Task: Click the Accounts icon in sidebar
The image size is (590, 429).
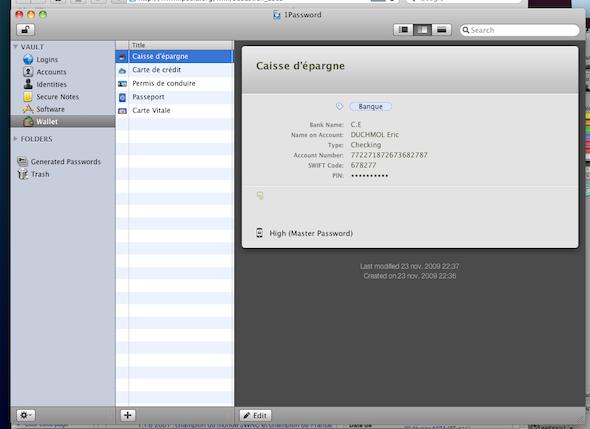Action: click(x=28, y=72)
